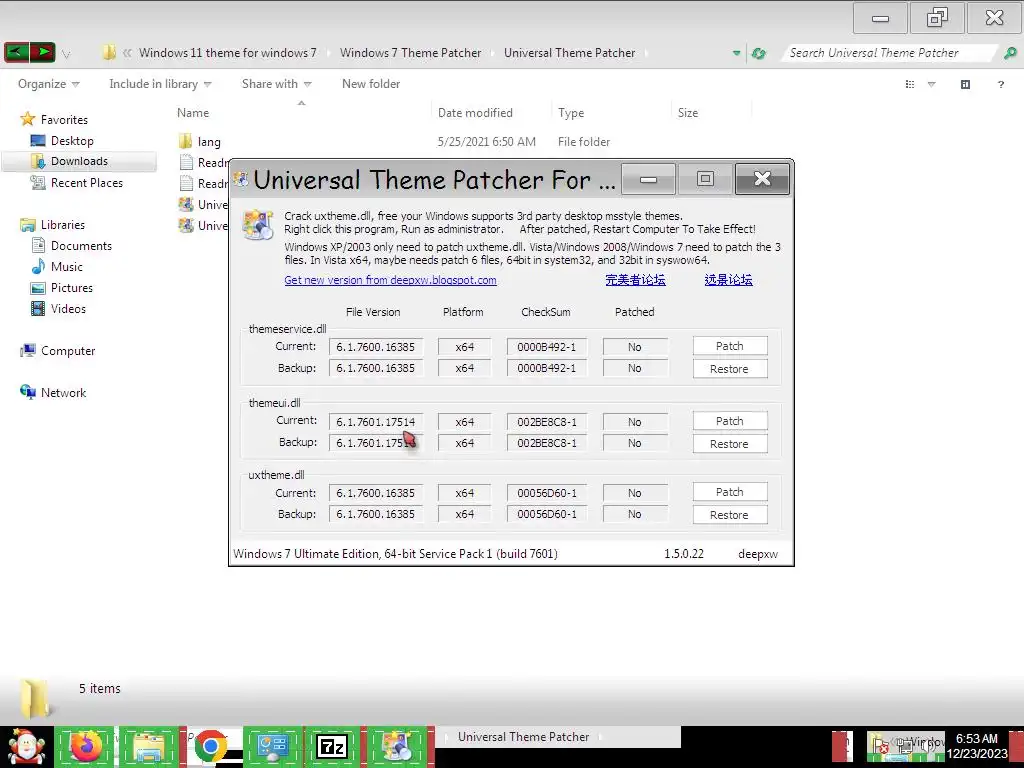Toggle the preview pane icon
The height and width of the screenshot is (768, 1024).
pyautogui.click(x=965, y=84)
